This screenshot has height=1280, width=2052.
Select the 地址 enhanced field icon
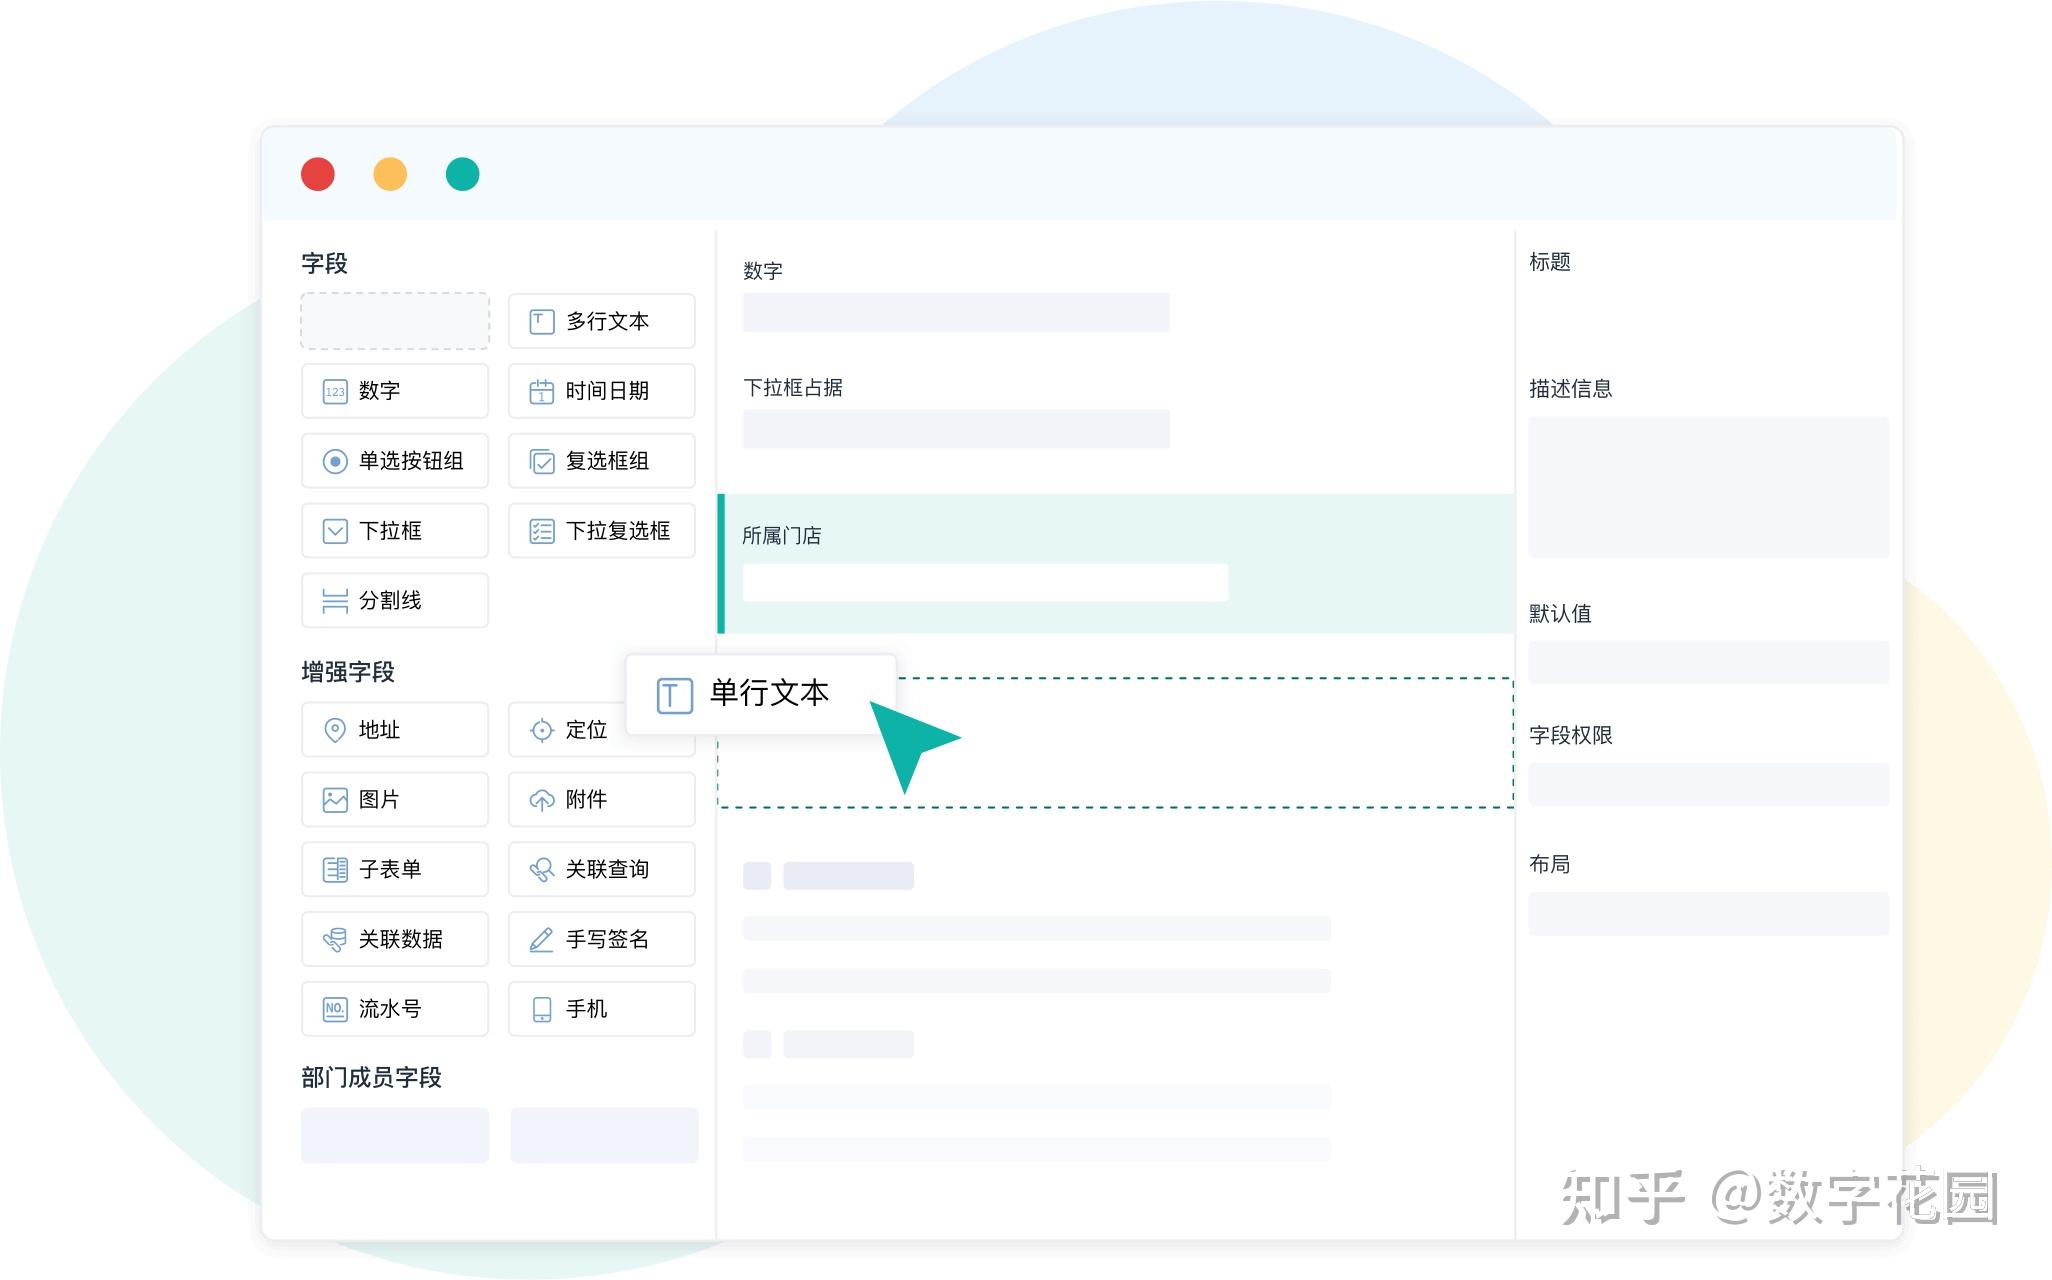click(x=332, y=730)
